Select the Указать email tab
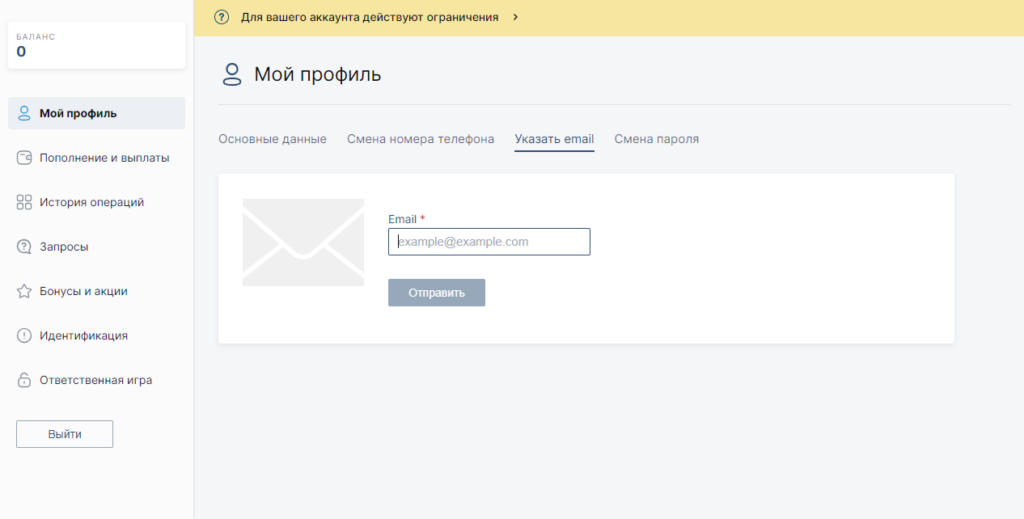This screenshot has width=1024, height=519. coord(554,139)
